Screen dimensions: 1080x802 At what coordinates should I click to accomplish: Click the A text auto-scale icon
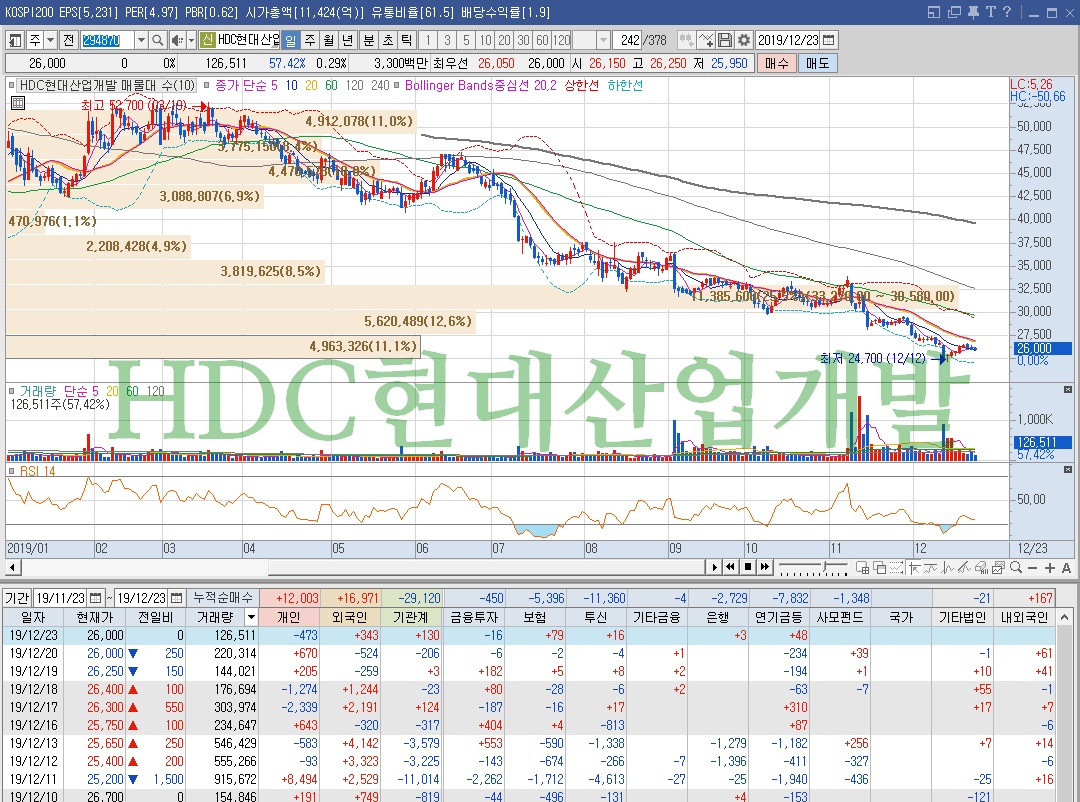point(1066,567)
